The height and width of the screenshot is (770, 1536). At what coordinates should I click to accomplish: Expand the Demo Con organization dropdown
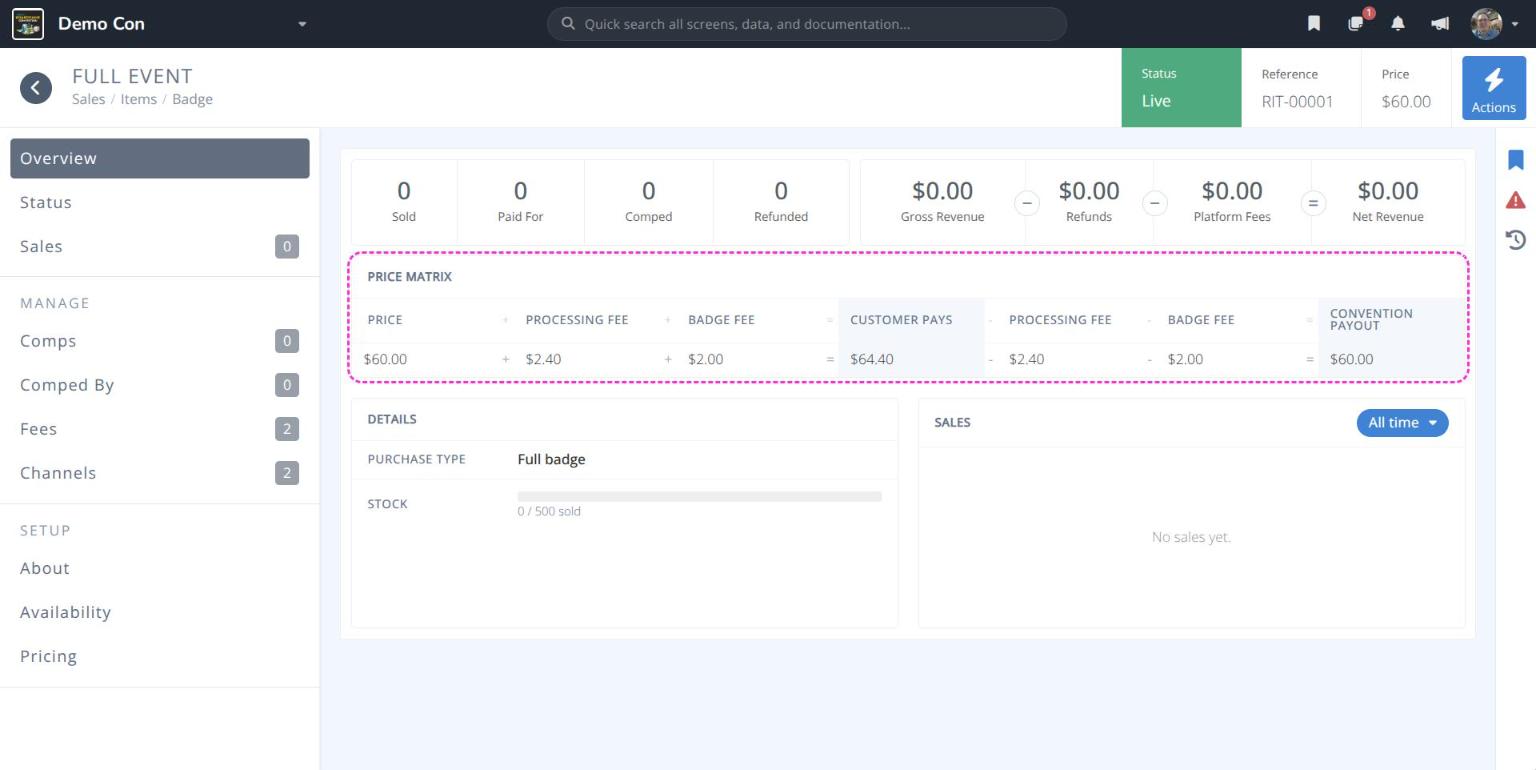coord(302,24)
